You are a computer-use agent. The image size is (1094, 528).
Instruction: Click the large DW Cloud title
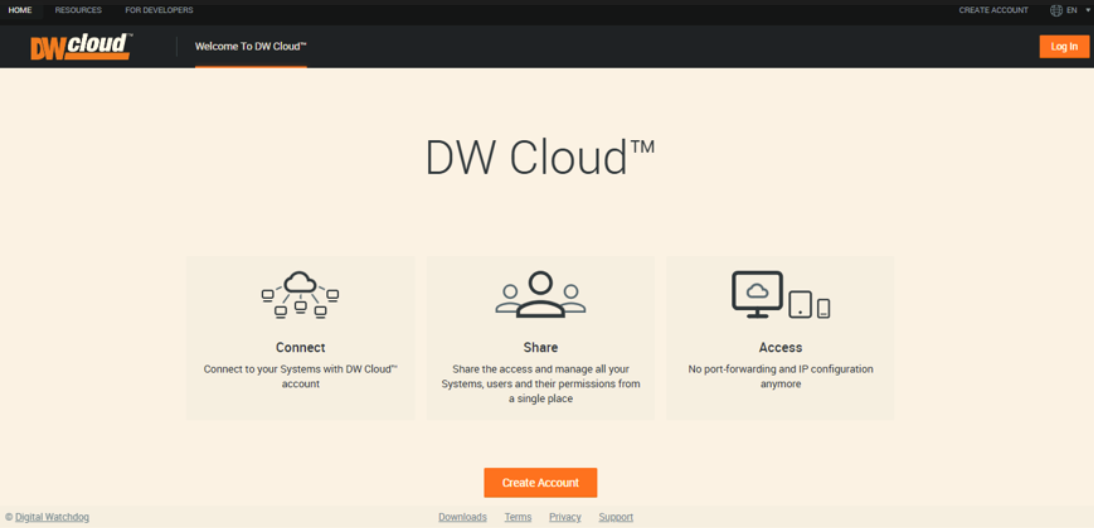(541, 157)
